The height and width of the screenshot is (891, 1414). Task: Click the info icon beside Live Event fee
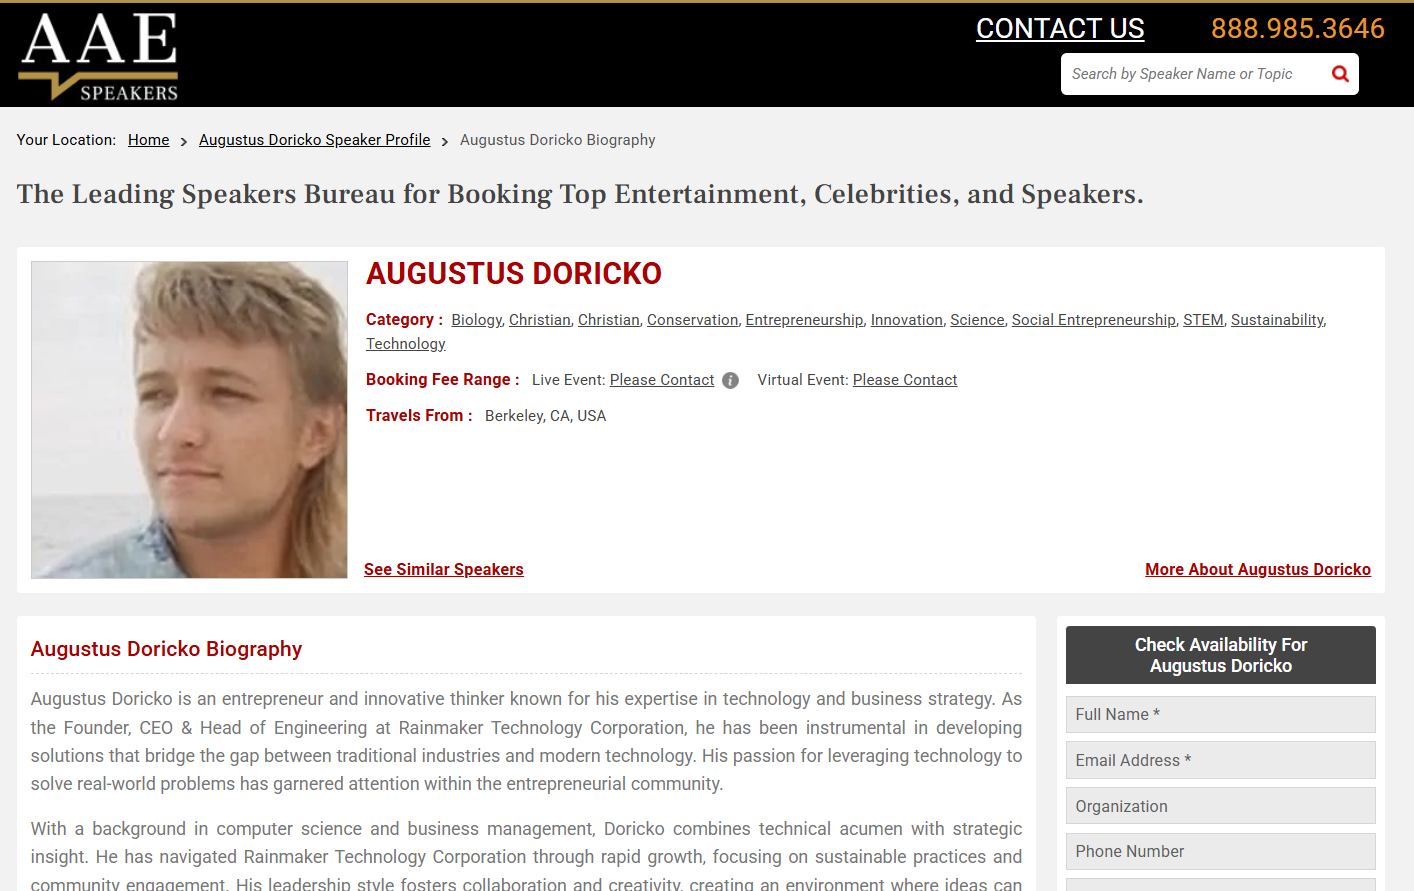pos(730,380)
